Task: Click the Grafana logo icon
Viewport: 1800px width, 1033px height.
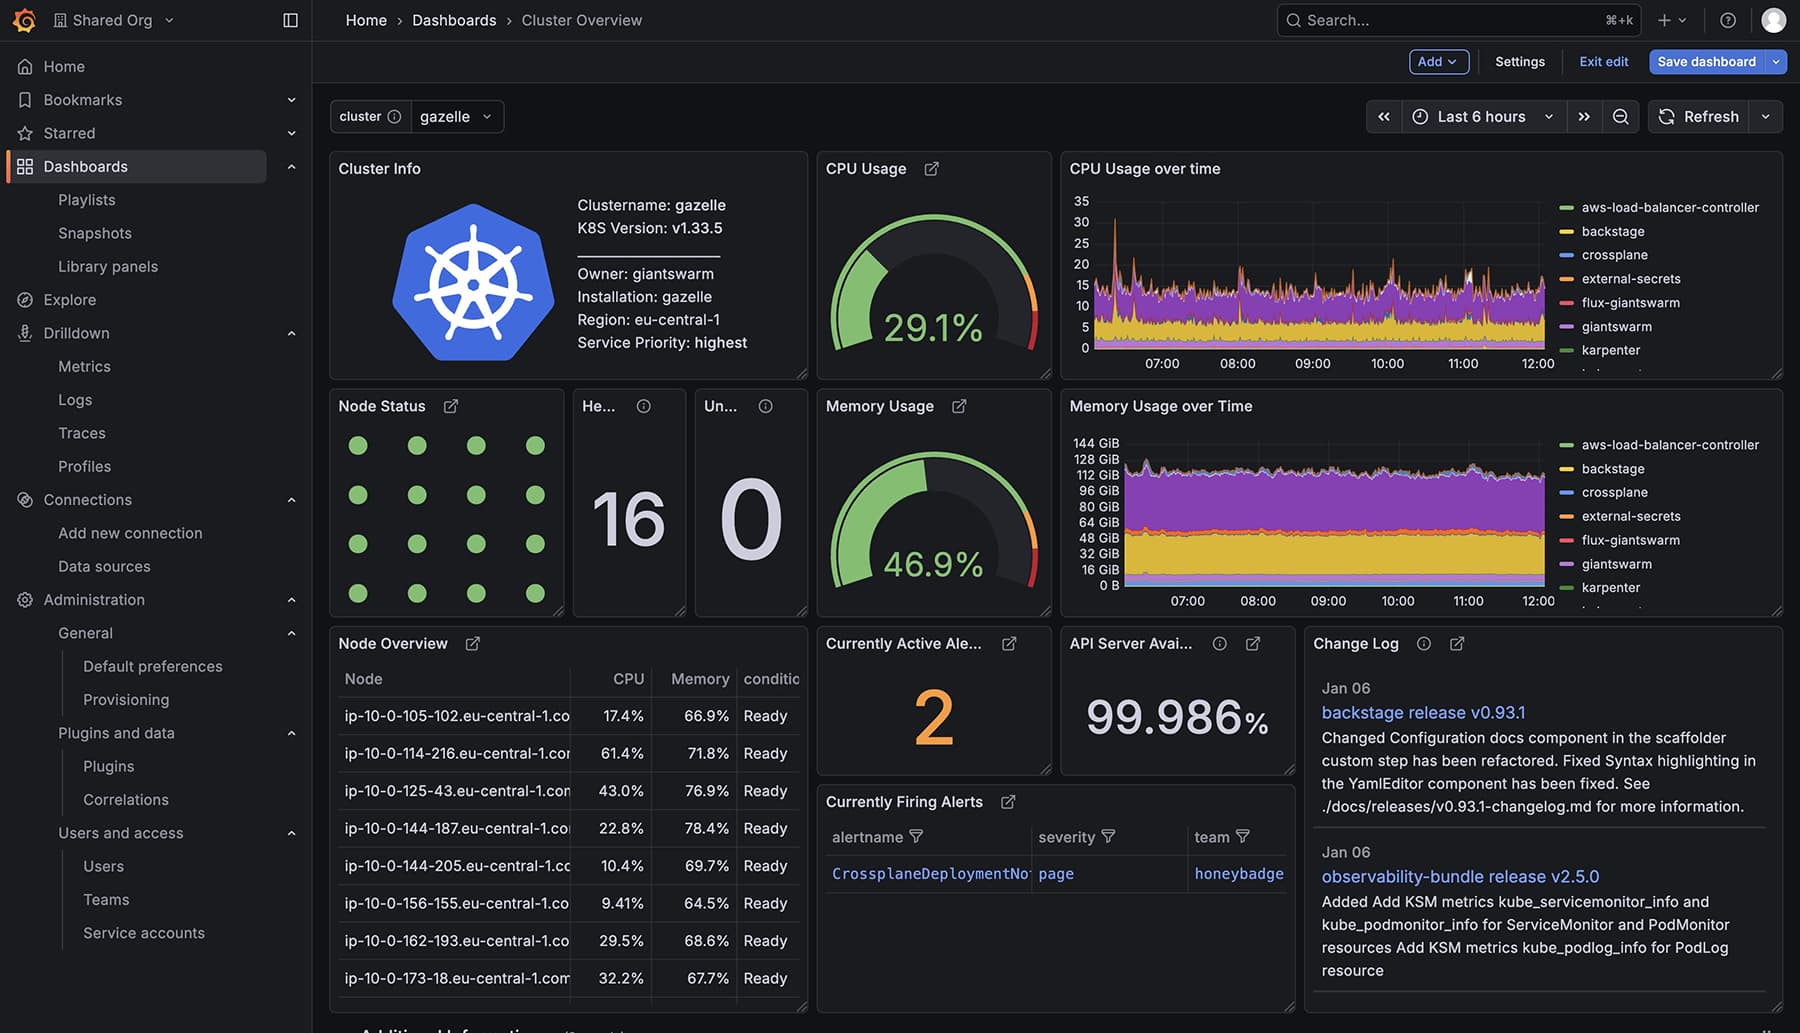Action: [x=24, y=19]
